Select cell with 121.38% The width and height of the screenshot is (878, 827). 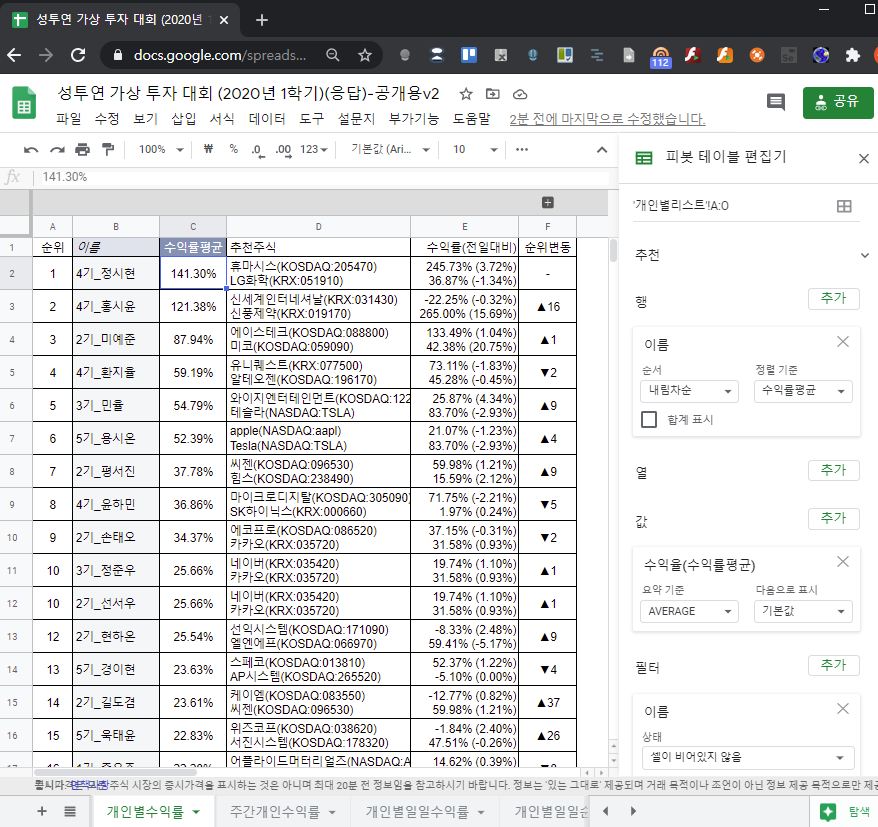[193, 306]
